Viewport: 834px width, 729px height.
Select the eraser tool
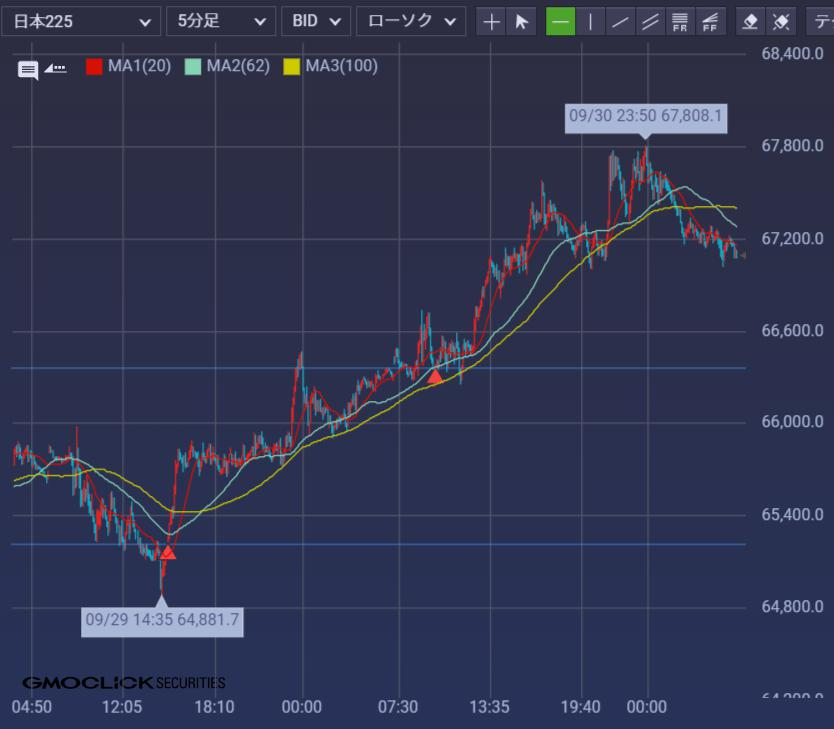click(x=750, y=22)
